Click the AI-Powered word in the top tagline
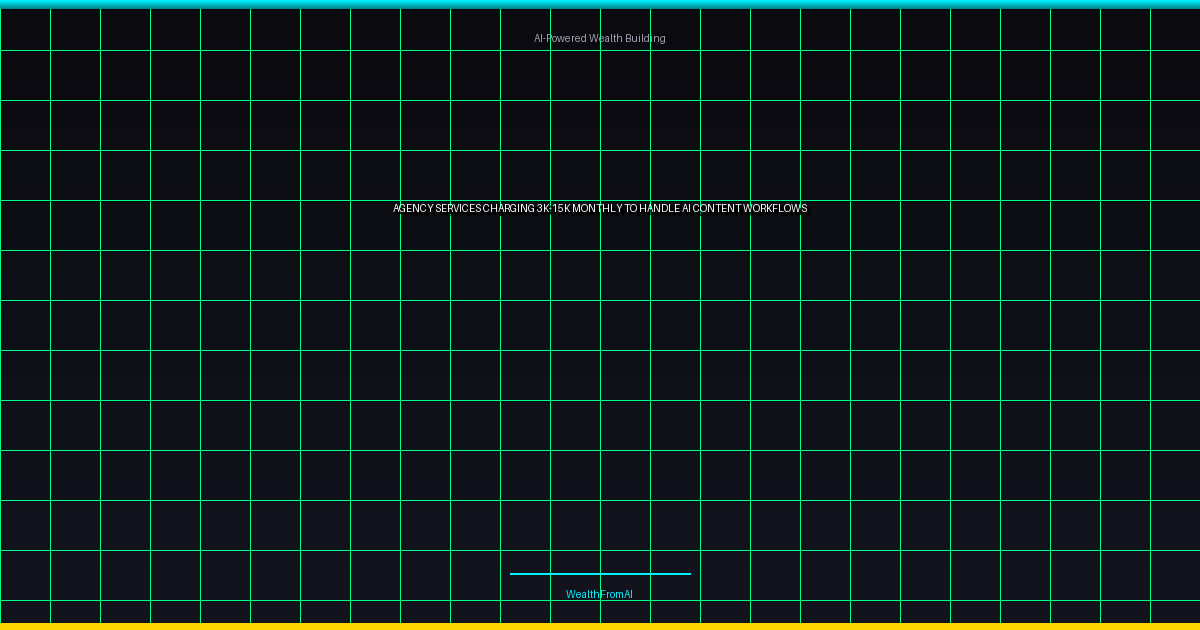The width and height of the screenshot is (1200, 630). click(x=560, y=38)
